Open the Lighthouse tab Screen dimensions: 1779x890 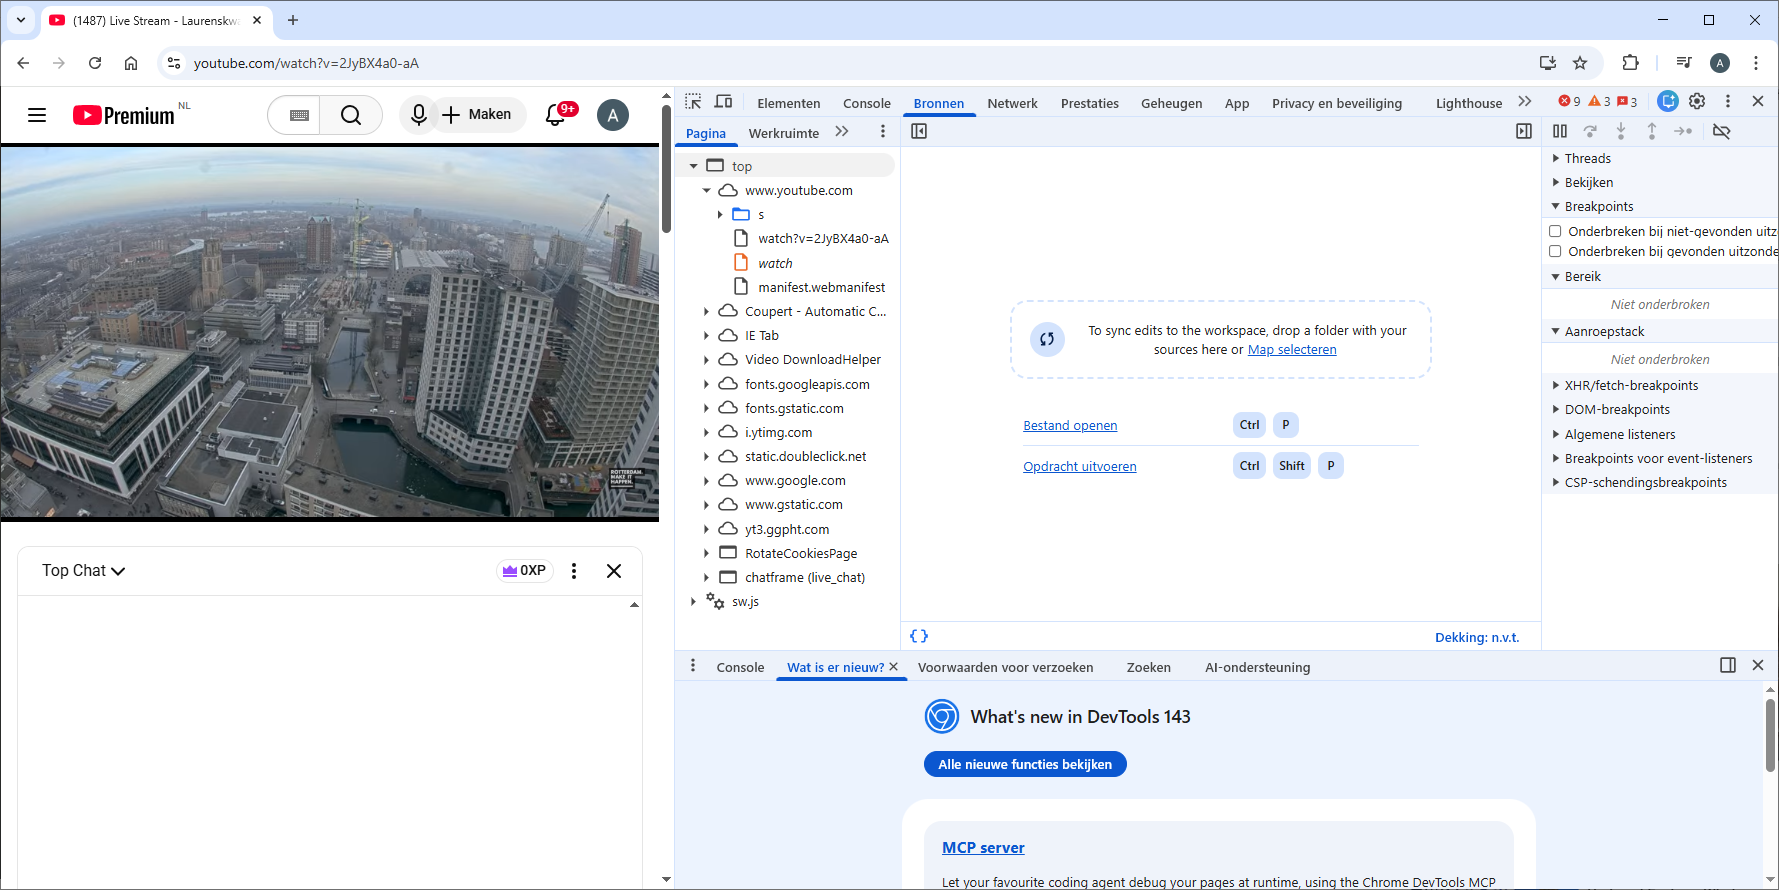point(1468,103)
